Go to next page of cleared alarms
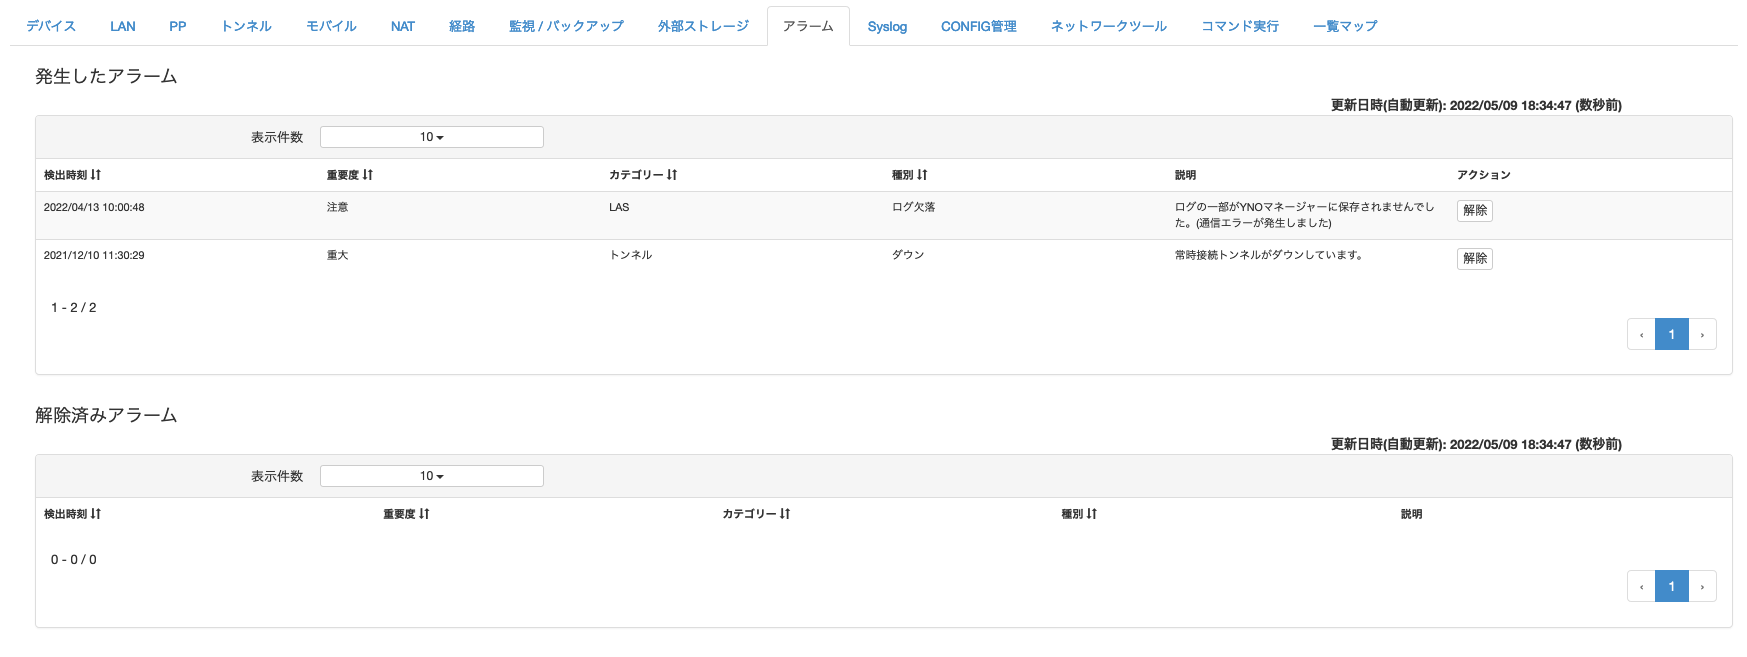Image resolution: width=1747 pixels, height=657 pixels. [x=1702, y=586]
